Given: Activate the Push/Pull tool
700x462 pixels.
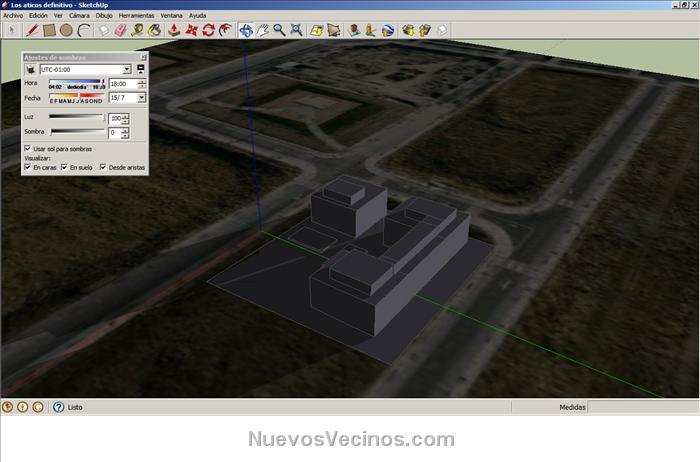Looking at the screenshot, I should click(174, 30).
